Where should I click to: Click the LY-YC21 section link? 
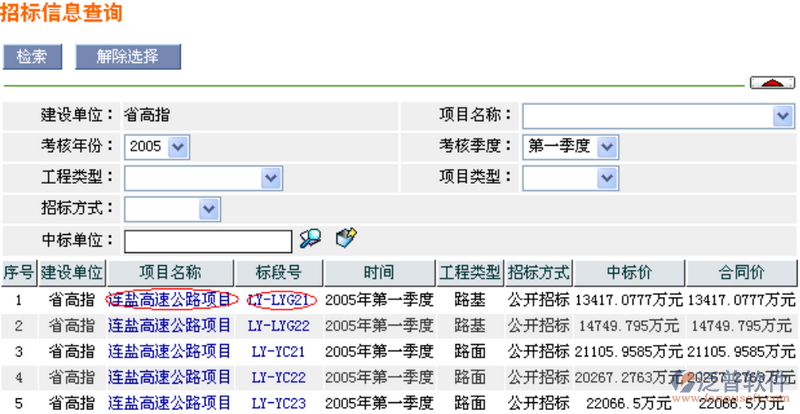[x=279, y=351]
